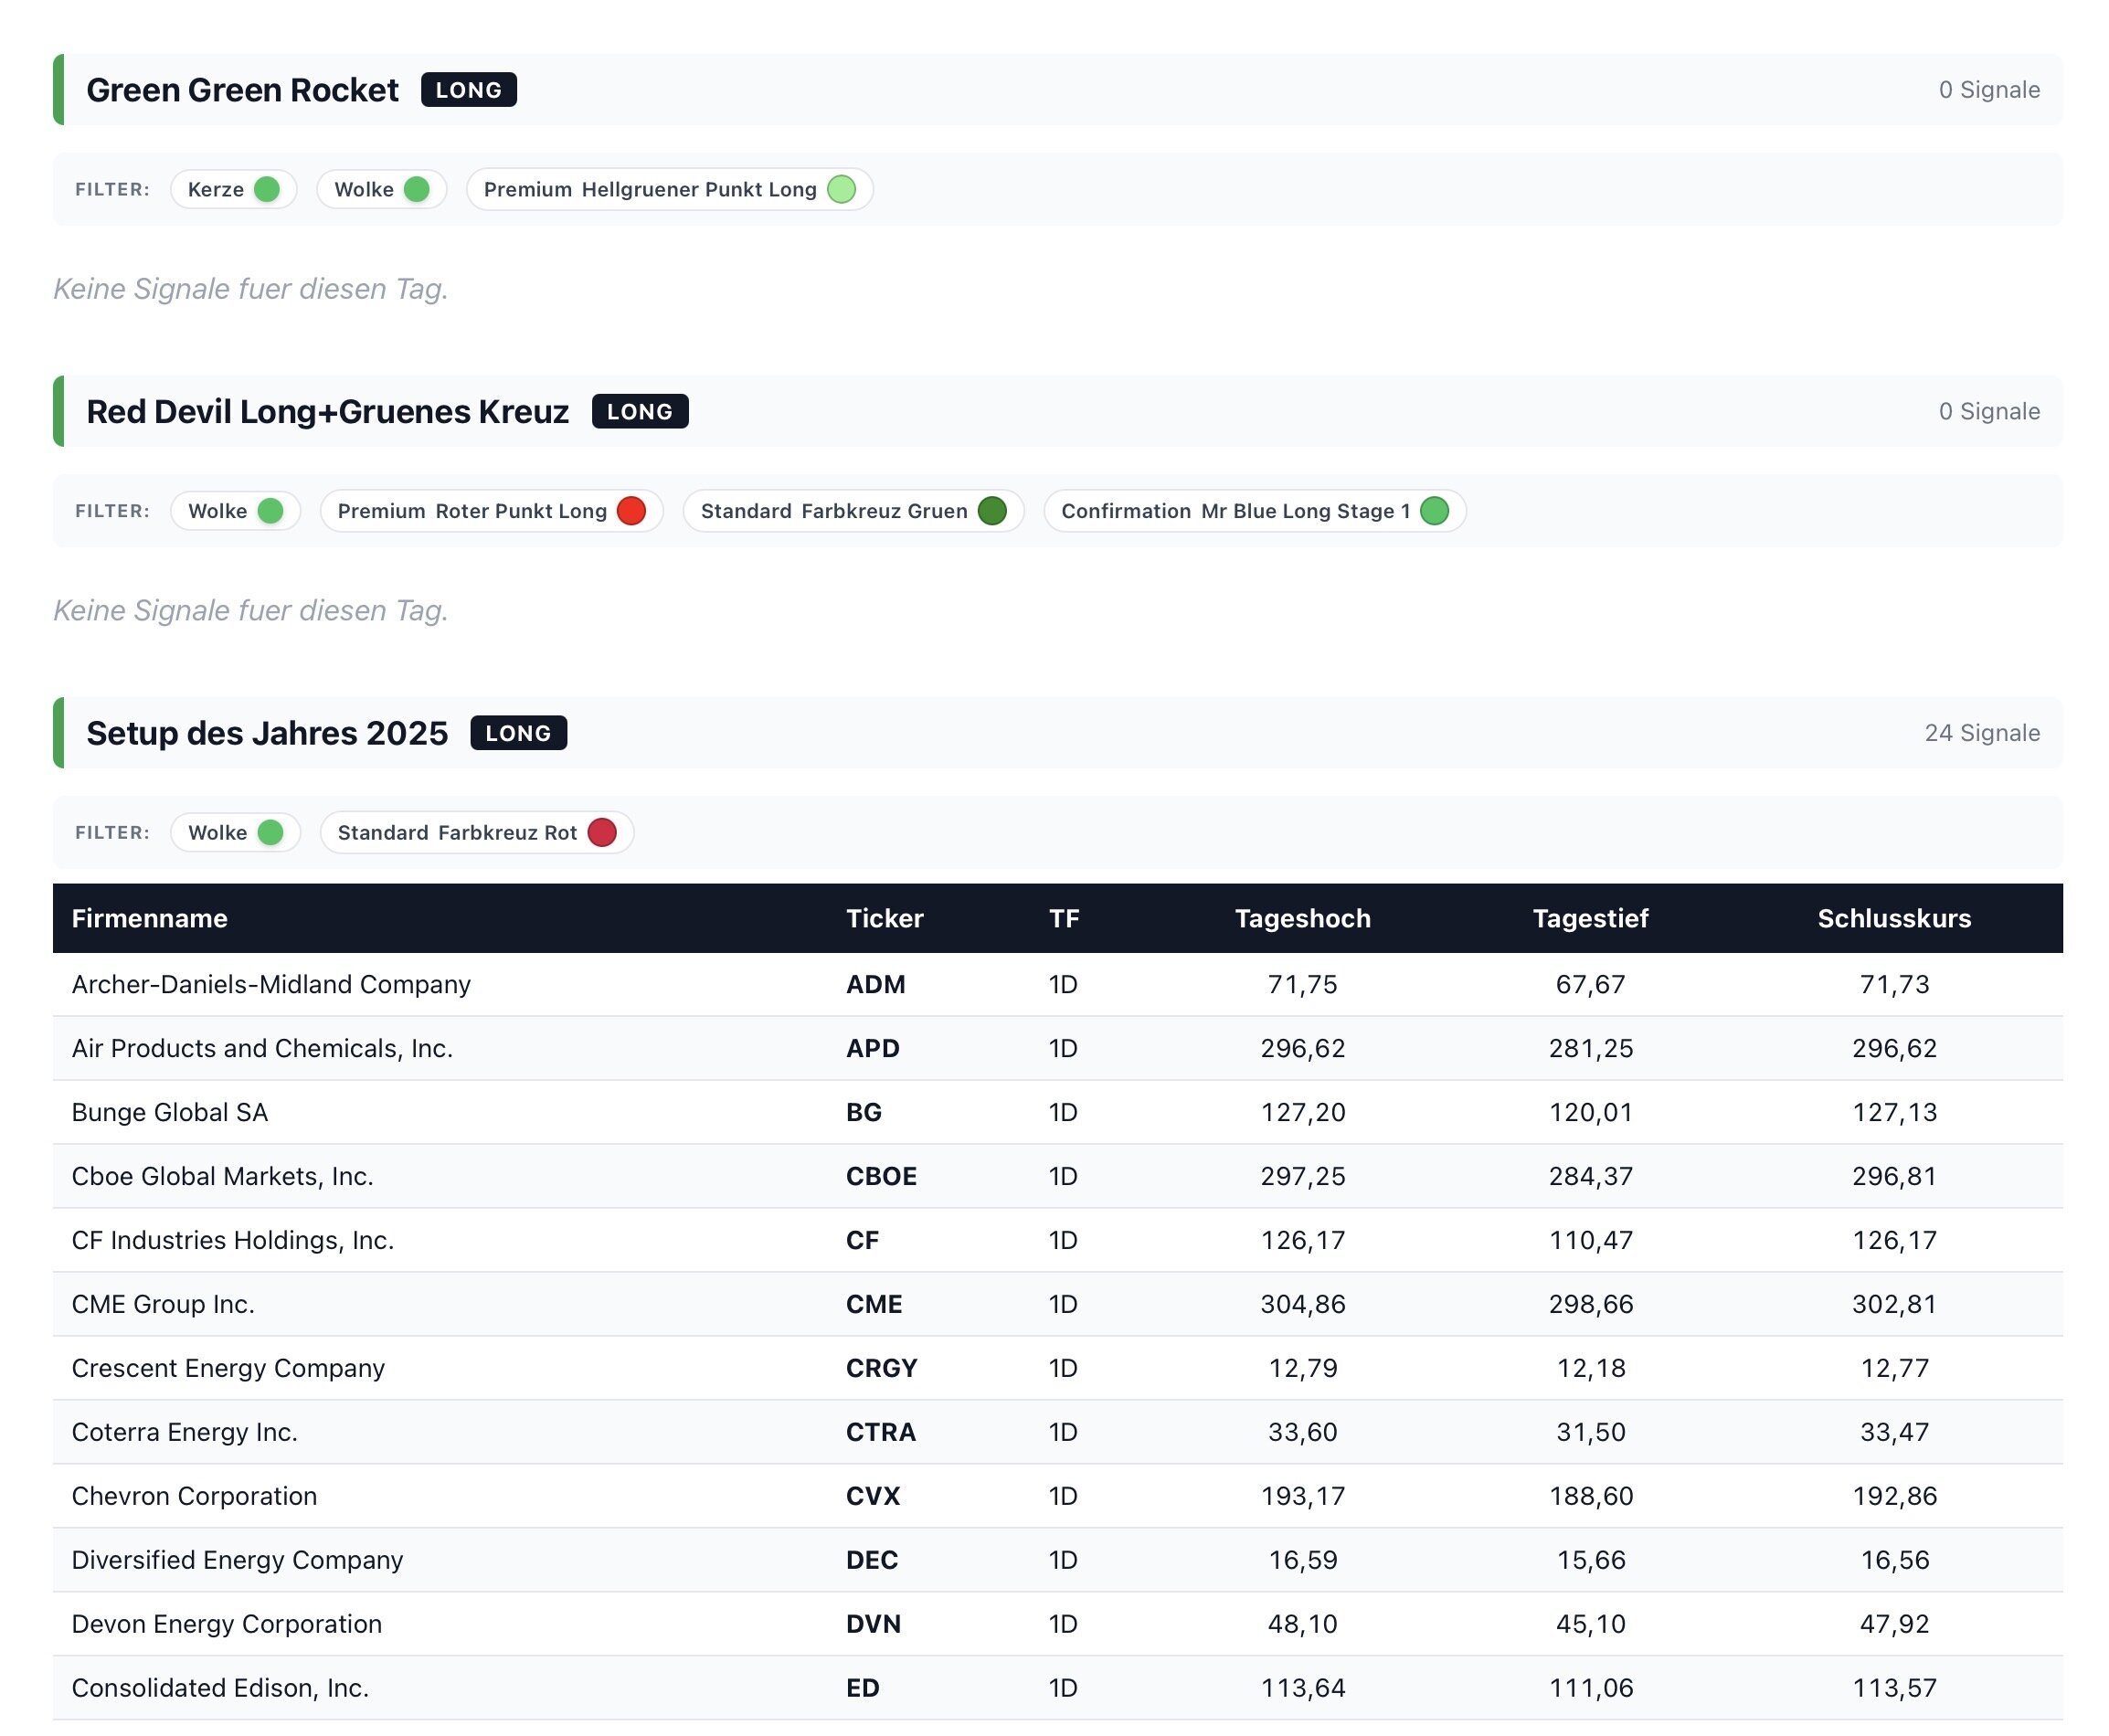The image size is (2109, 1736).
Task: Click the green dot in Kerze filter chip
Action: point(266,189)
